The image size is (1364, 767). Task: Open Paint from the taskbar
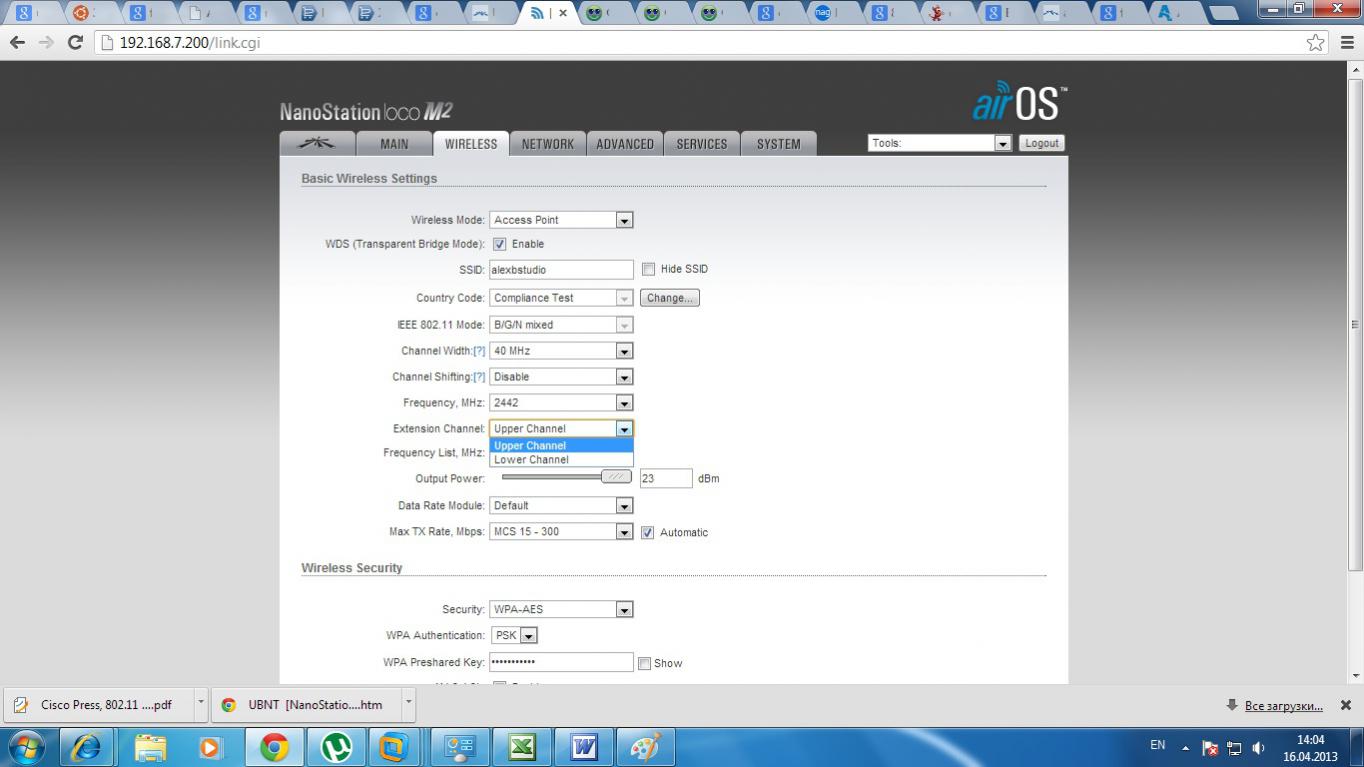(646, 747)
